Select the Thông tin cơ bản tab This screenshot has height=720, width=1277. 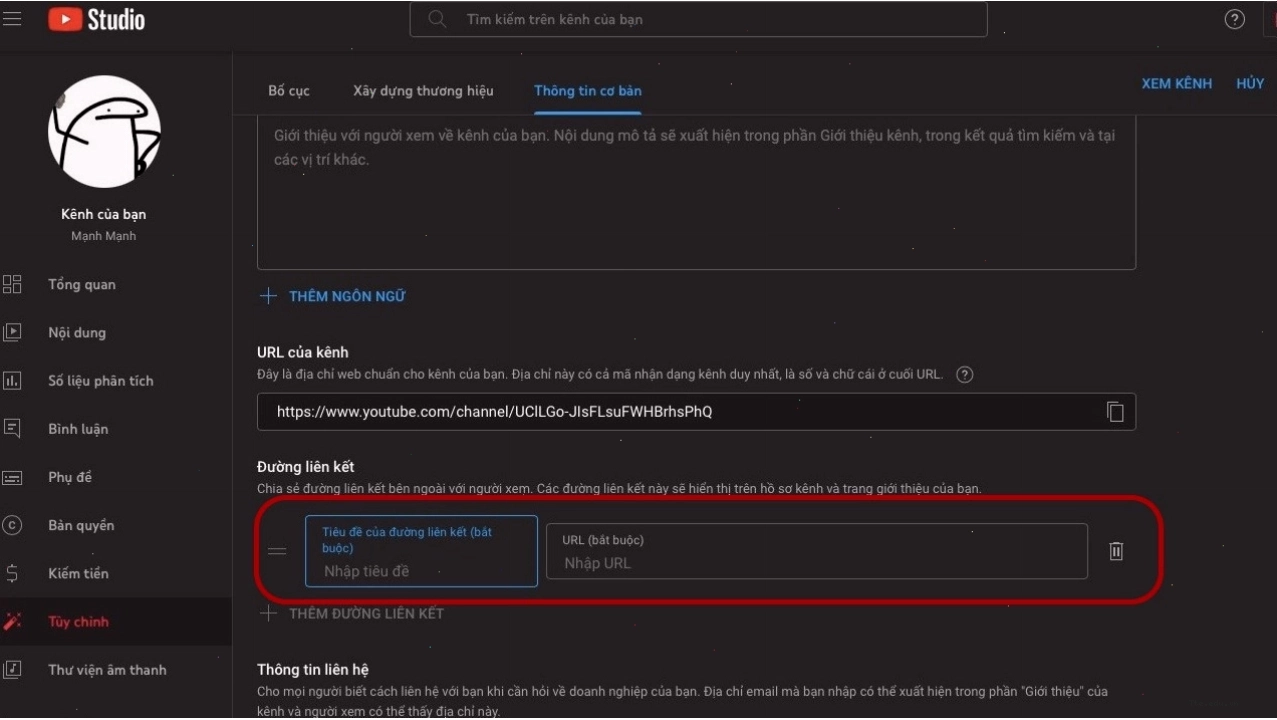(588, 90)
